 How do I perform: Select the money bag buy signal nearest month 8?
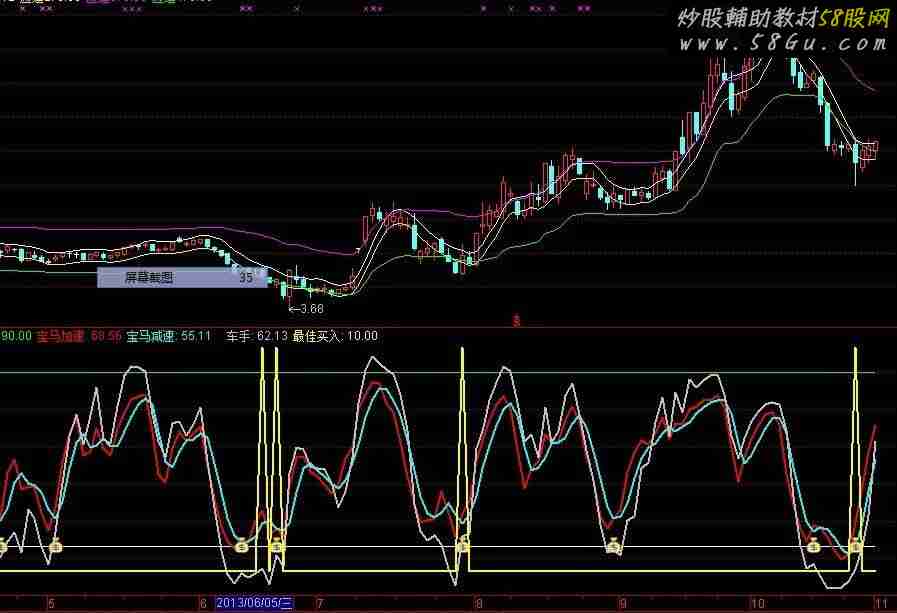463,546
